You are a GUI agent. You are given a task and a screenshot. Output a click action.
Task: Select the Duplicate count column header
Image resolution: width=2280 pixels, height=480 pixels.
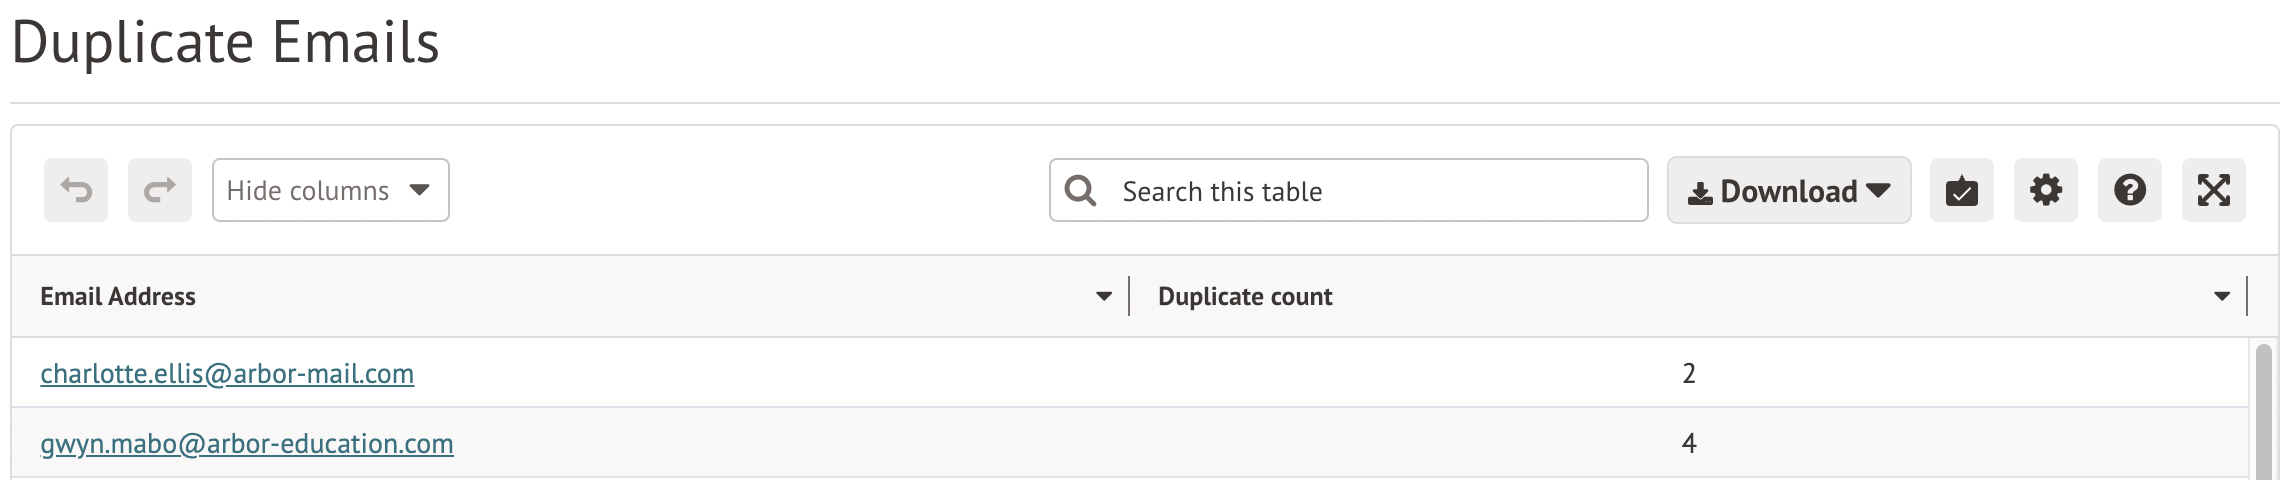pyautogui.click(x=1245, y=296)
